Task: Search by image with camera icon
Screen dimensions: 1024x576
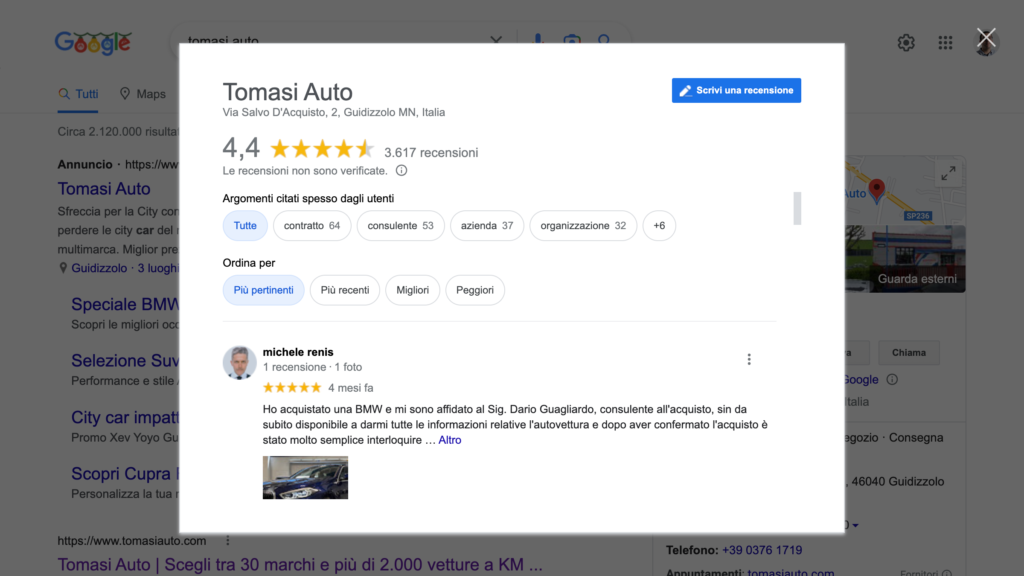Action: [571, 40]
